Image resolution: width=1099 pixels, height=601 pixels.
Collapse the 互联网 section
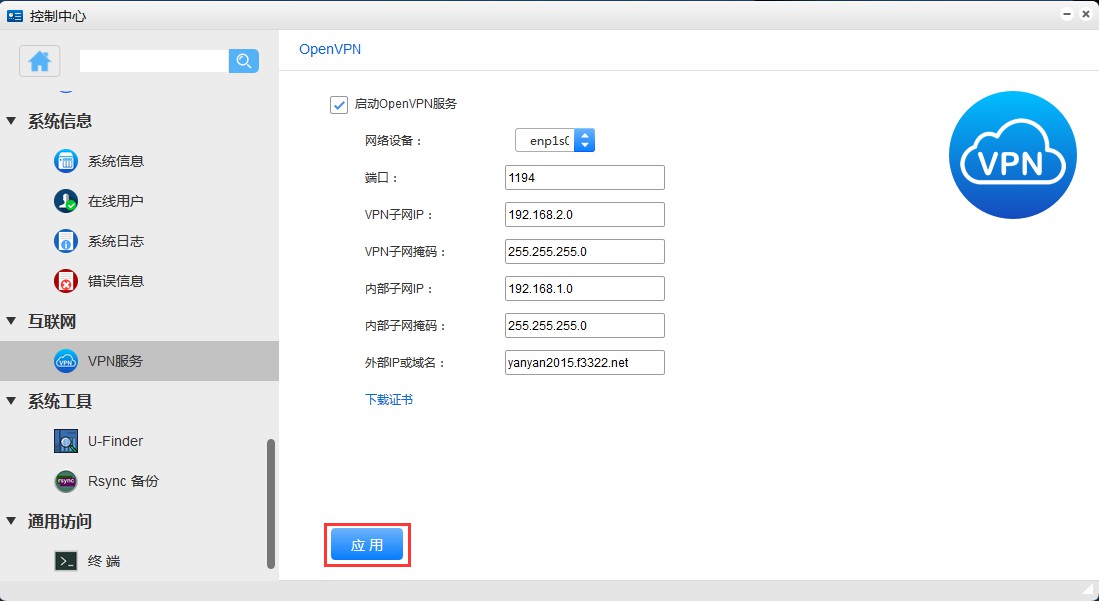[x=12, y=321]
